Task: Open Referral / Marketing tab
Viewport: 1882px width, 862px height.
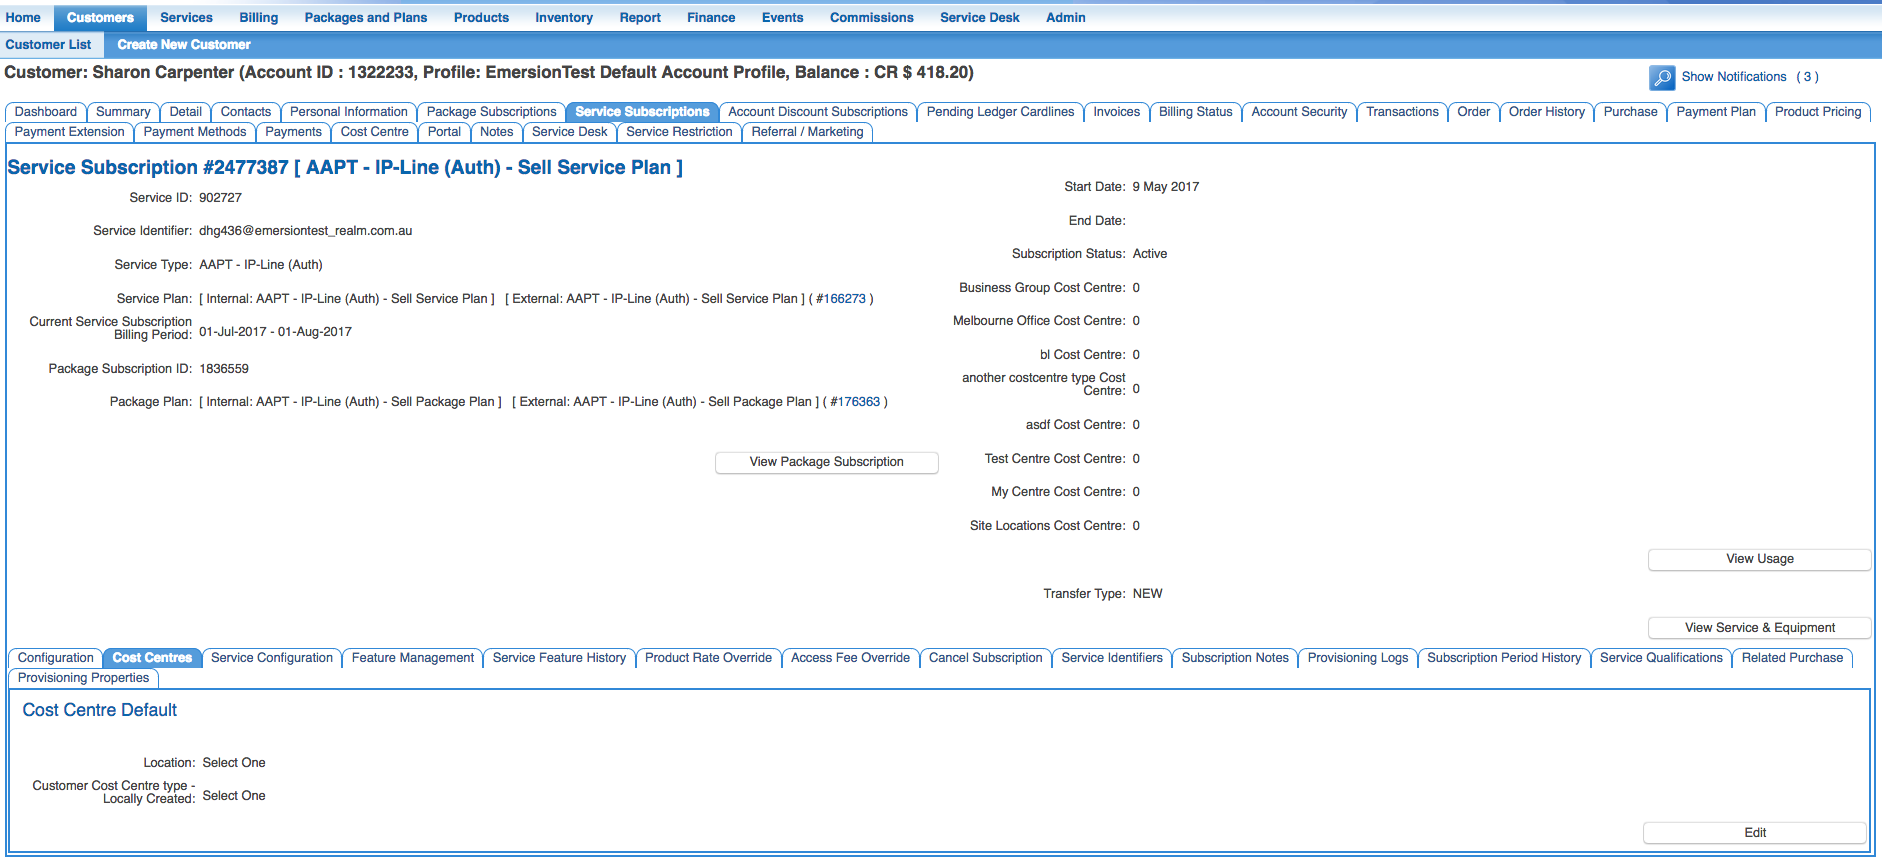Action: point(808,132)
